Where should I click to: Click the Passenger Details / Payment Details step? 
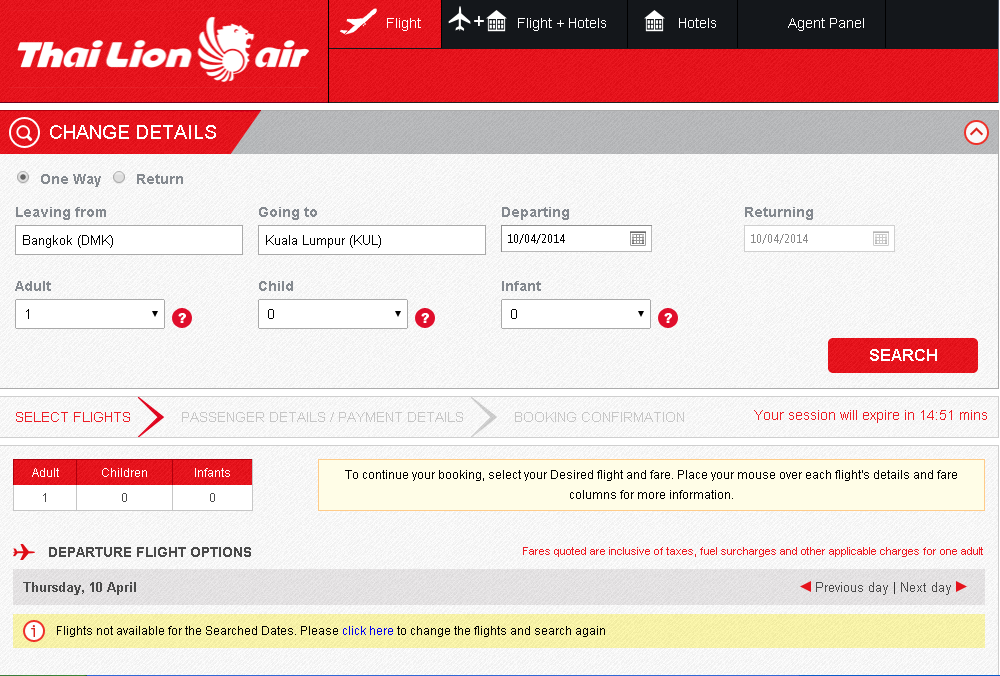[322, 417]
